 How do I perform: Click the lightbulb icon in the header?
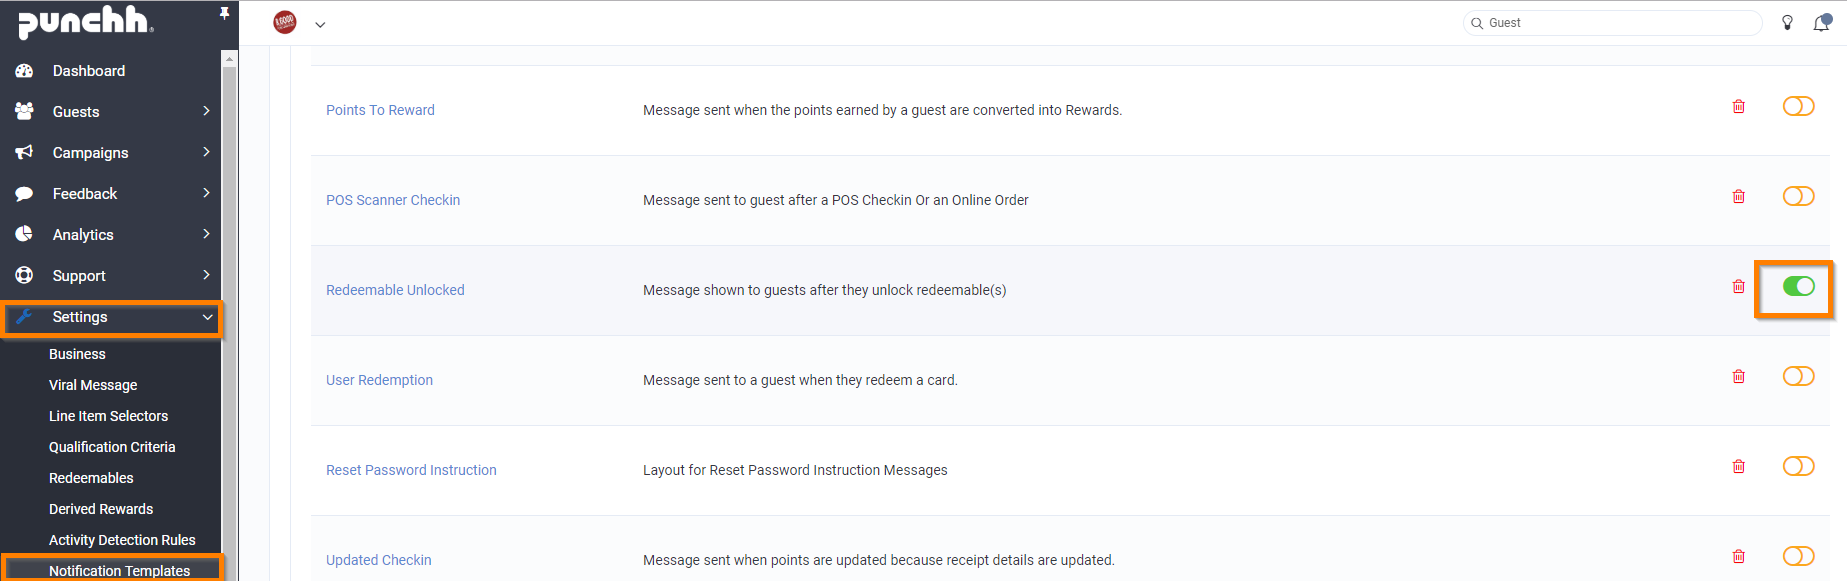[x=1787, y=23]
